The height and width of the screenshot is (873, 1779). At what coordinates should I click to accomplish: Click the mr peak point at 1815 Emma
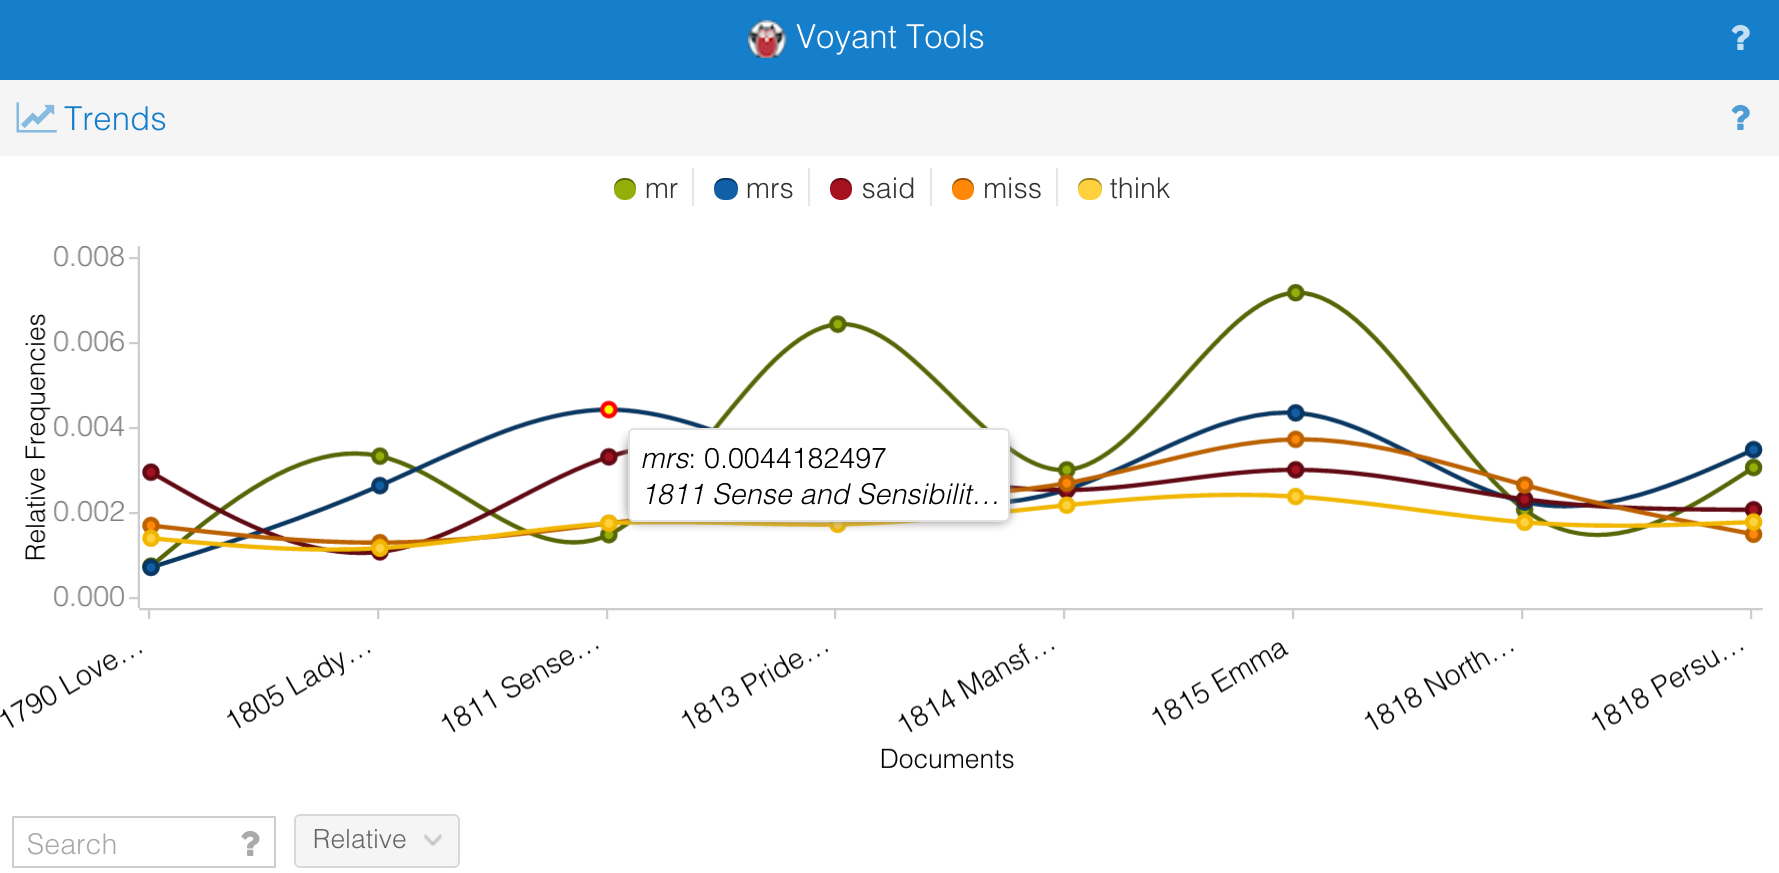pos(1295,293)
